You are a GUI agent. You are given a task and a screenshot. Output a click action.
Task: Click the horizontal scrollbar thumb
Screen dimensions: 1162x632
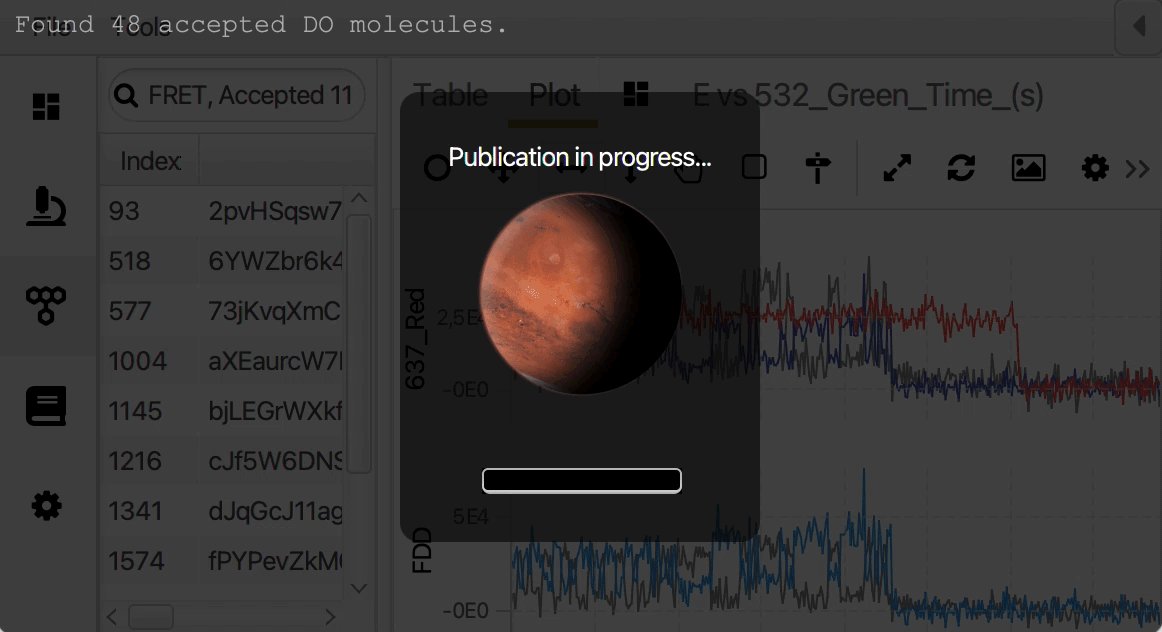(151, 616)
